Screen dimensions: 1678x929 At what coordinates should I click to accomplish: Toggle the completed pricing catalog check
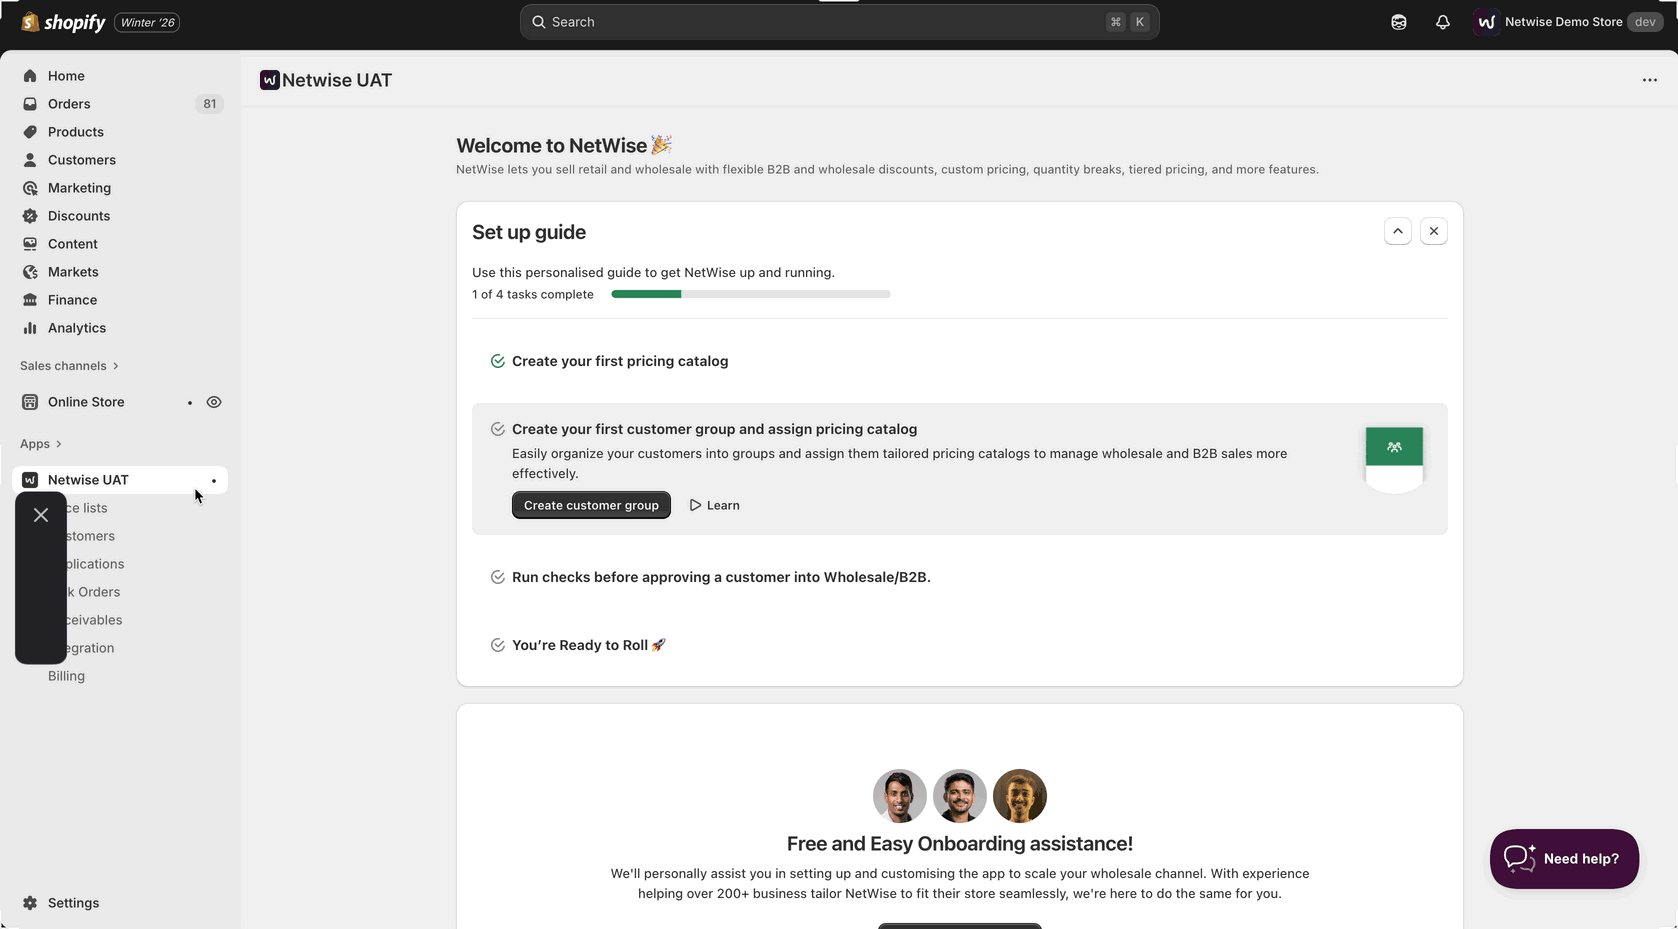(x=497, y=361)
